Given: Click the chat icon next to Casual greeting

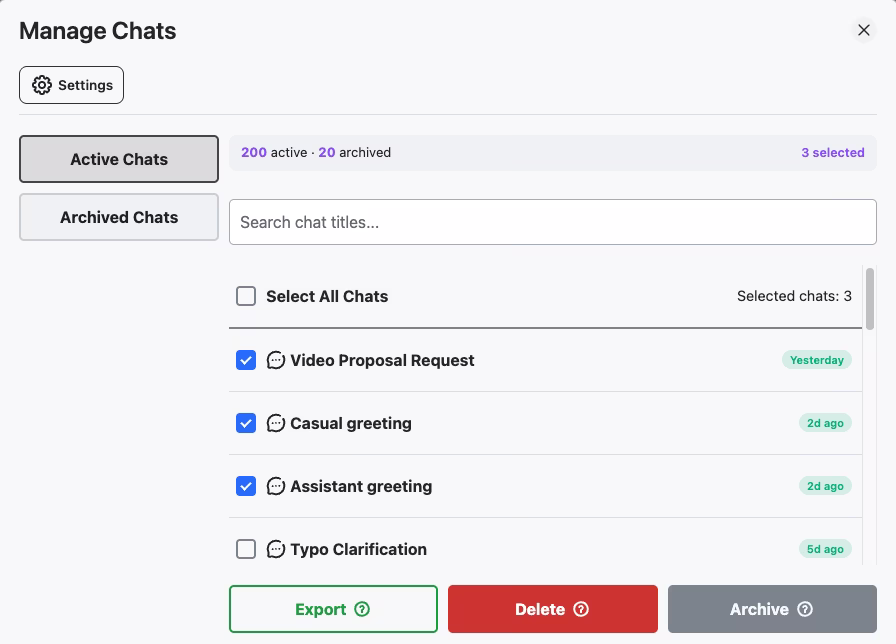Looking at the screenshot, I should point(275,423).
